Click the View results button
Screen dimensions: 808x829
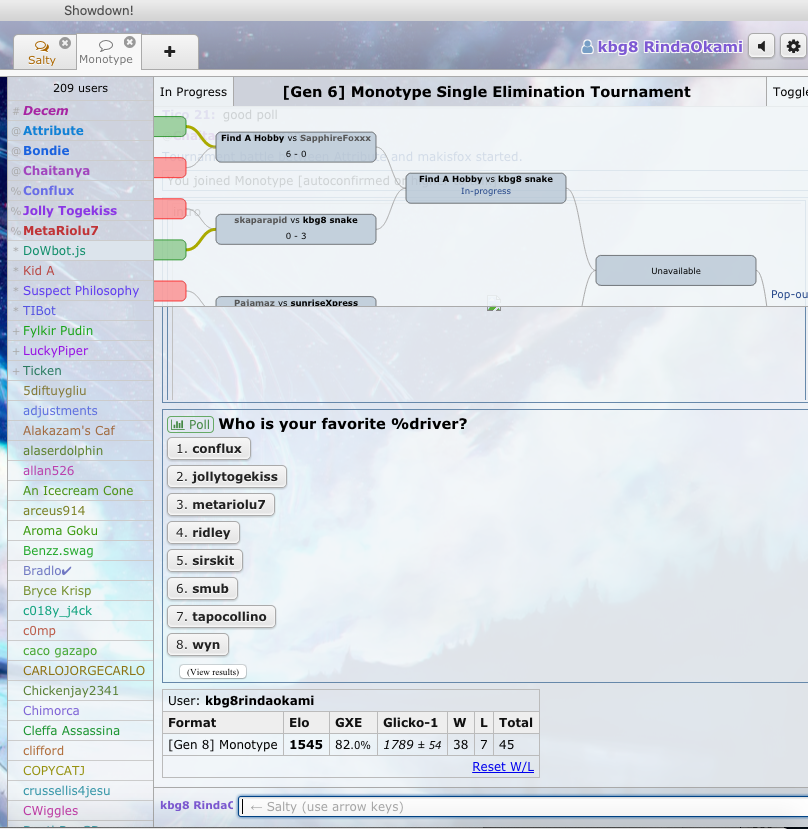212,672
